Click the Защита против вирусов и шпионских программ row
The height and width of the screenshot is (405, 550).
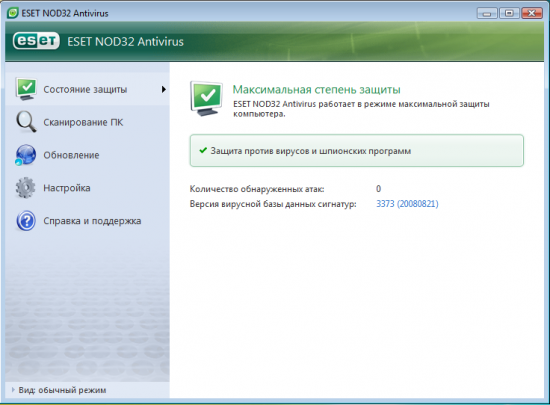click(x=357, y=150)
